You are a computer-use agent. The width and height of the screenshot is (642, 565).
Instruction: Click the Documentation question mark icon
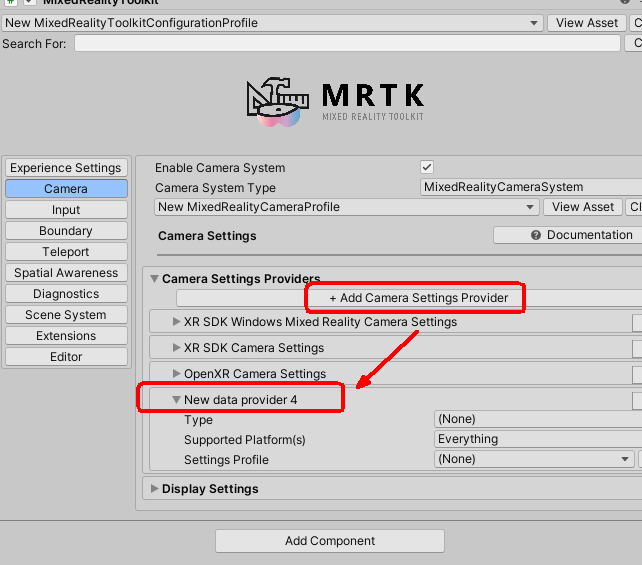[536, 235]
